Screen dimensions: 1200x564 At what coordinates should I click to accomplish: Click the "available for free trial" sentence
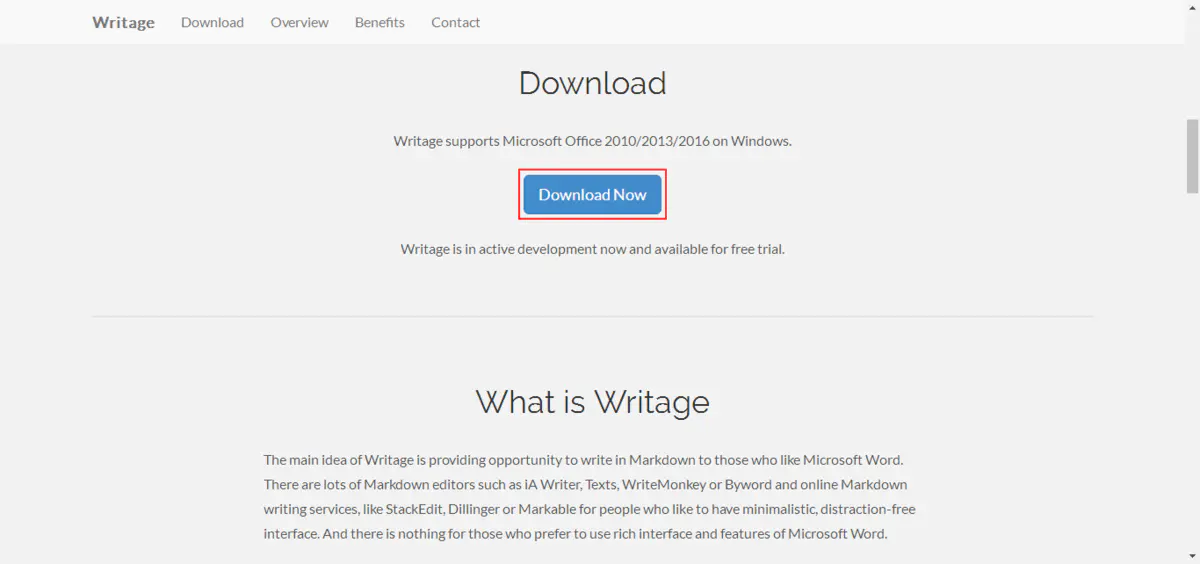click(593, 249)
